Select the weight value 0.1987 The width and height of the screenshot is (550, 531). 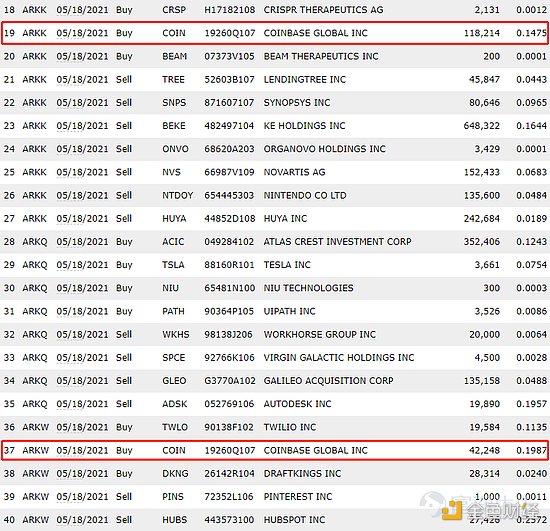[x=531, y=450]
